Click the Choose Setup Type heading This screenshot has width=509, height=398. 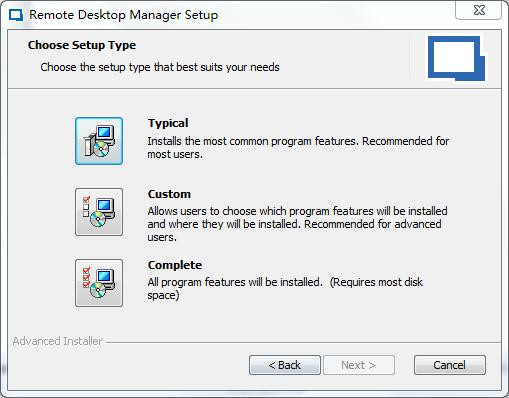[x=82, y=45]
